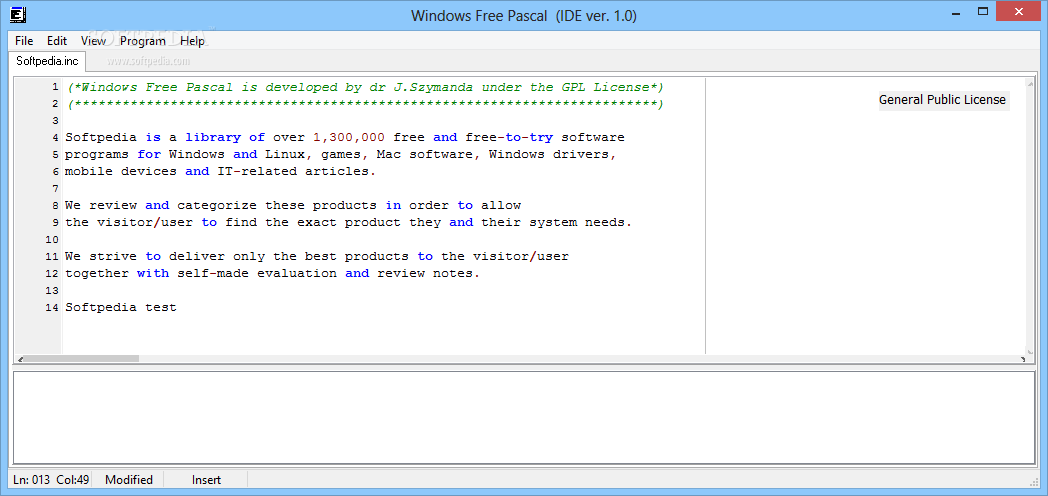Viewport: 1048px width, 496px height.
Task: Click the vertical scrollbar up arrow
Action: [x=1031, y=83]
